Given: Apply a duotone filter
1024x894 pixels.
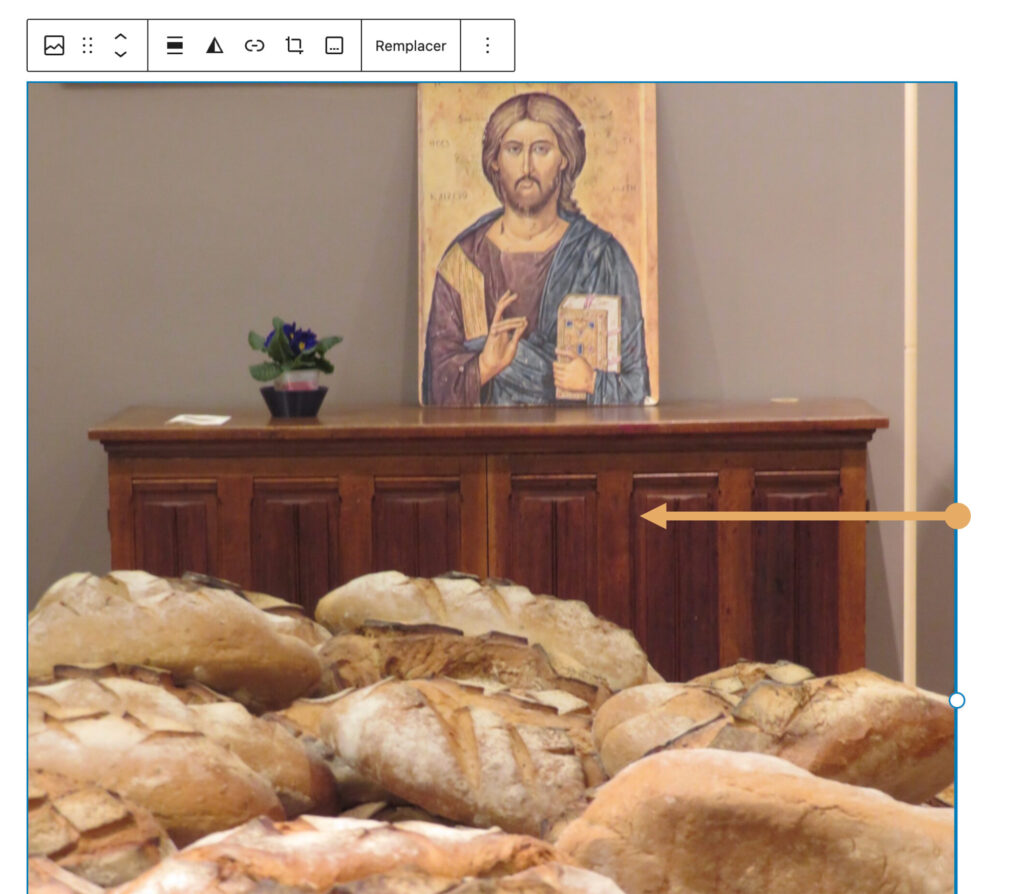Looking at the screenshot, I should 215,46.
